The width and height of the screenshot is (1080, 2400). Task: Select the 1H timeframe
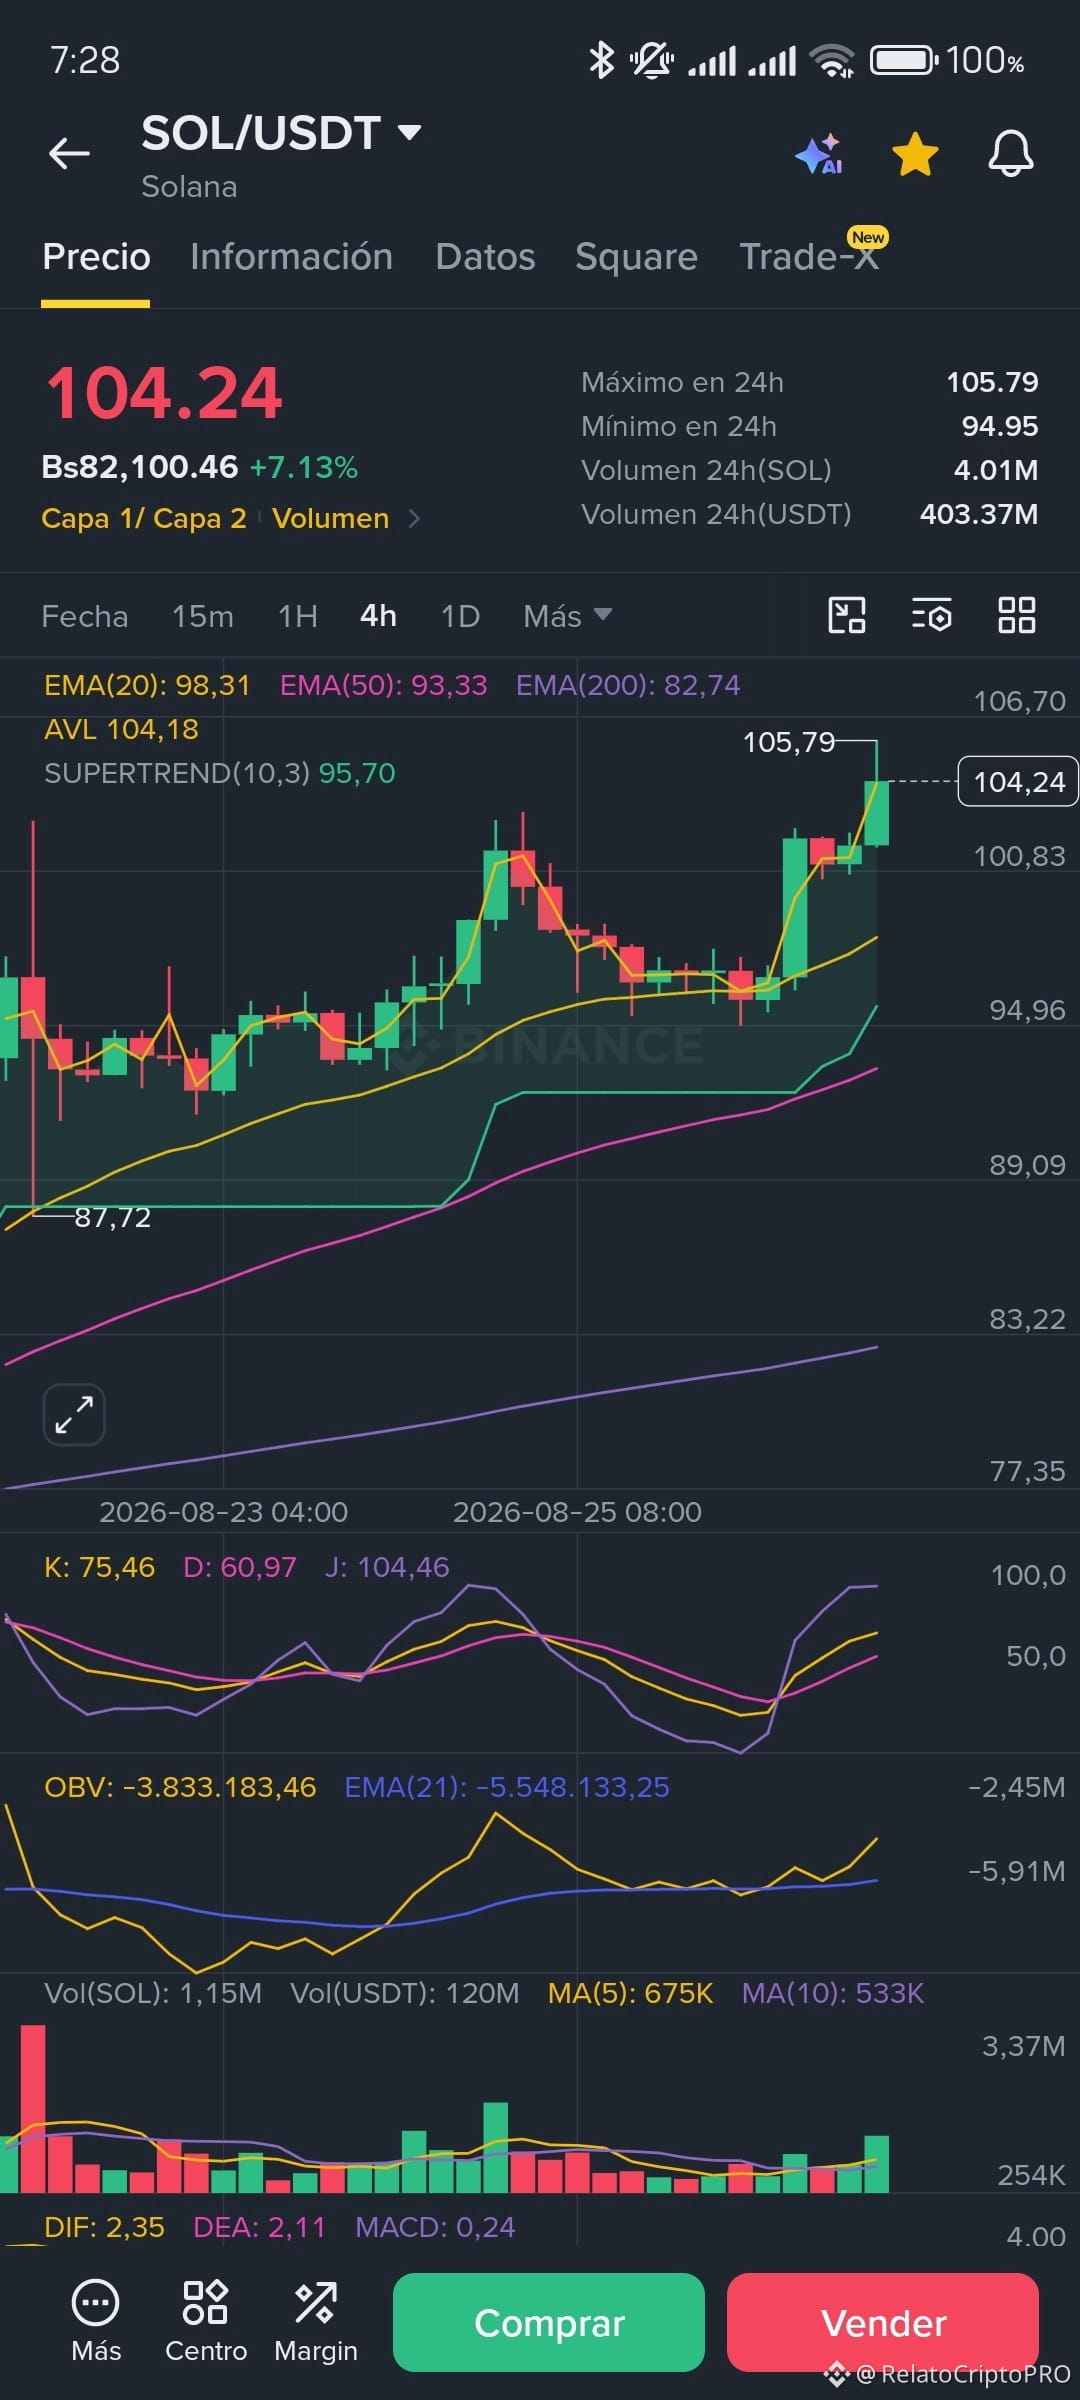[298, 616]
